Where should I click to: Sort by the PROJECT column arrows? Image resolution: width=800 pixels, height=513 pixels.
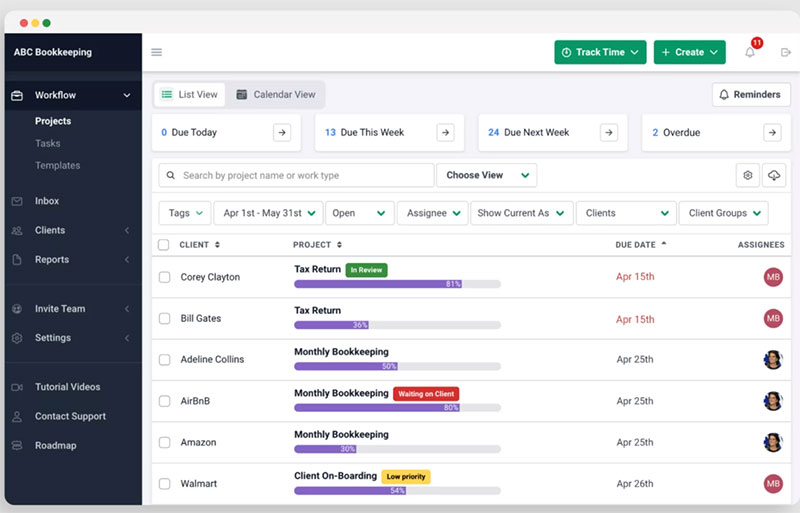(339, 245)
